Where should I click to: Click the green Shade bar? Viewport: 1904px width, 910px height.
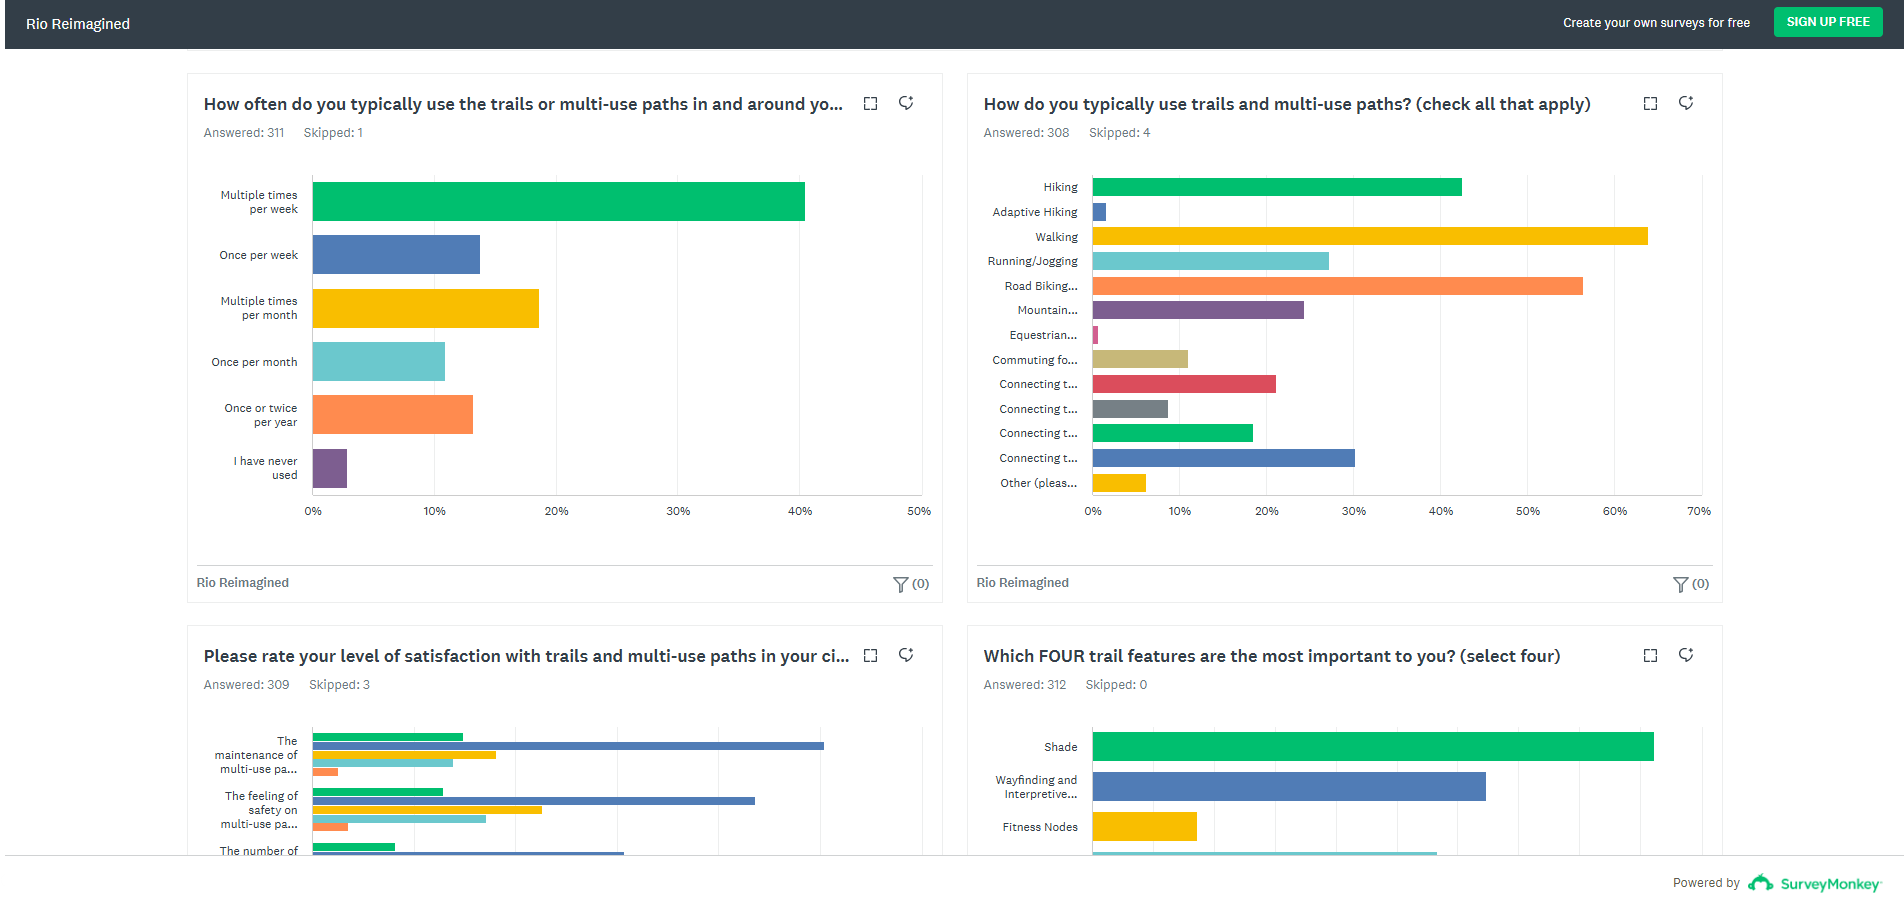click(1373, 746)
